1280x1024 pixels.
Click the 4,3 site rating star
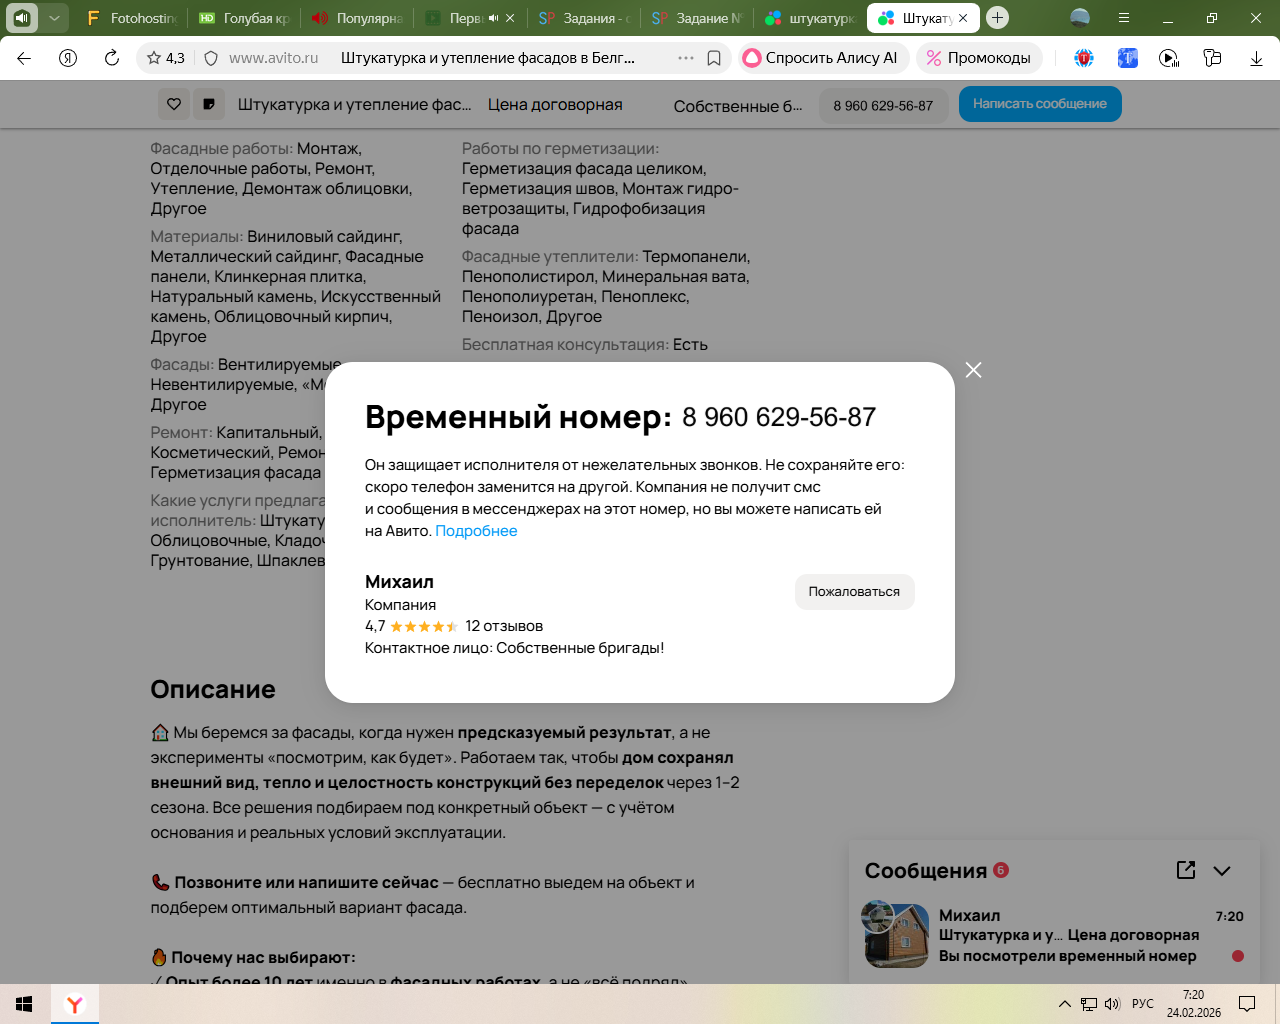pyautogui.click(x=166, y=58)
